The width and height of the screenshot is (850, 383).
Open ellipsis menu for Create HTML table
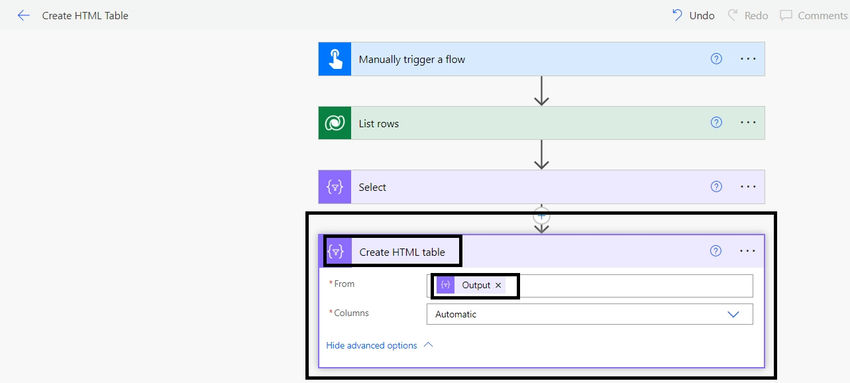[748, 250]
